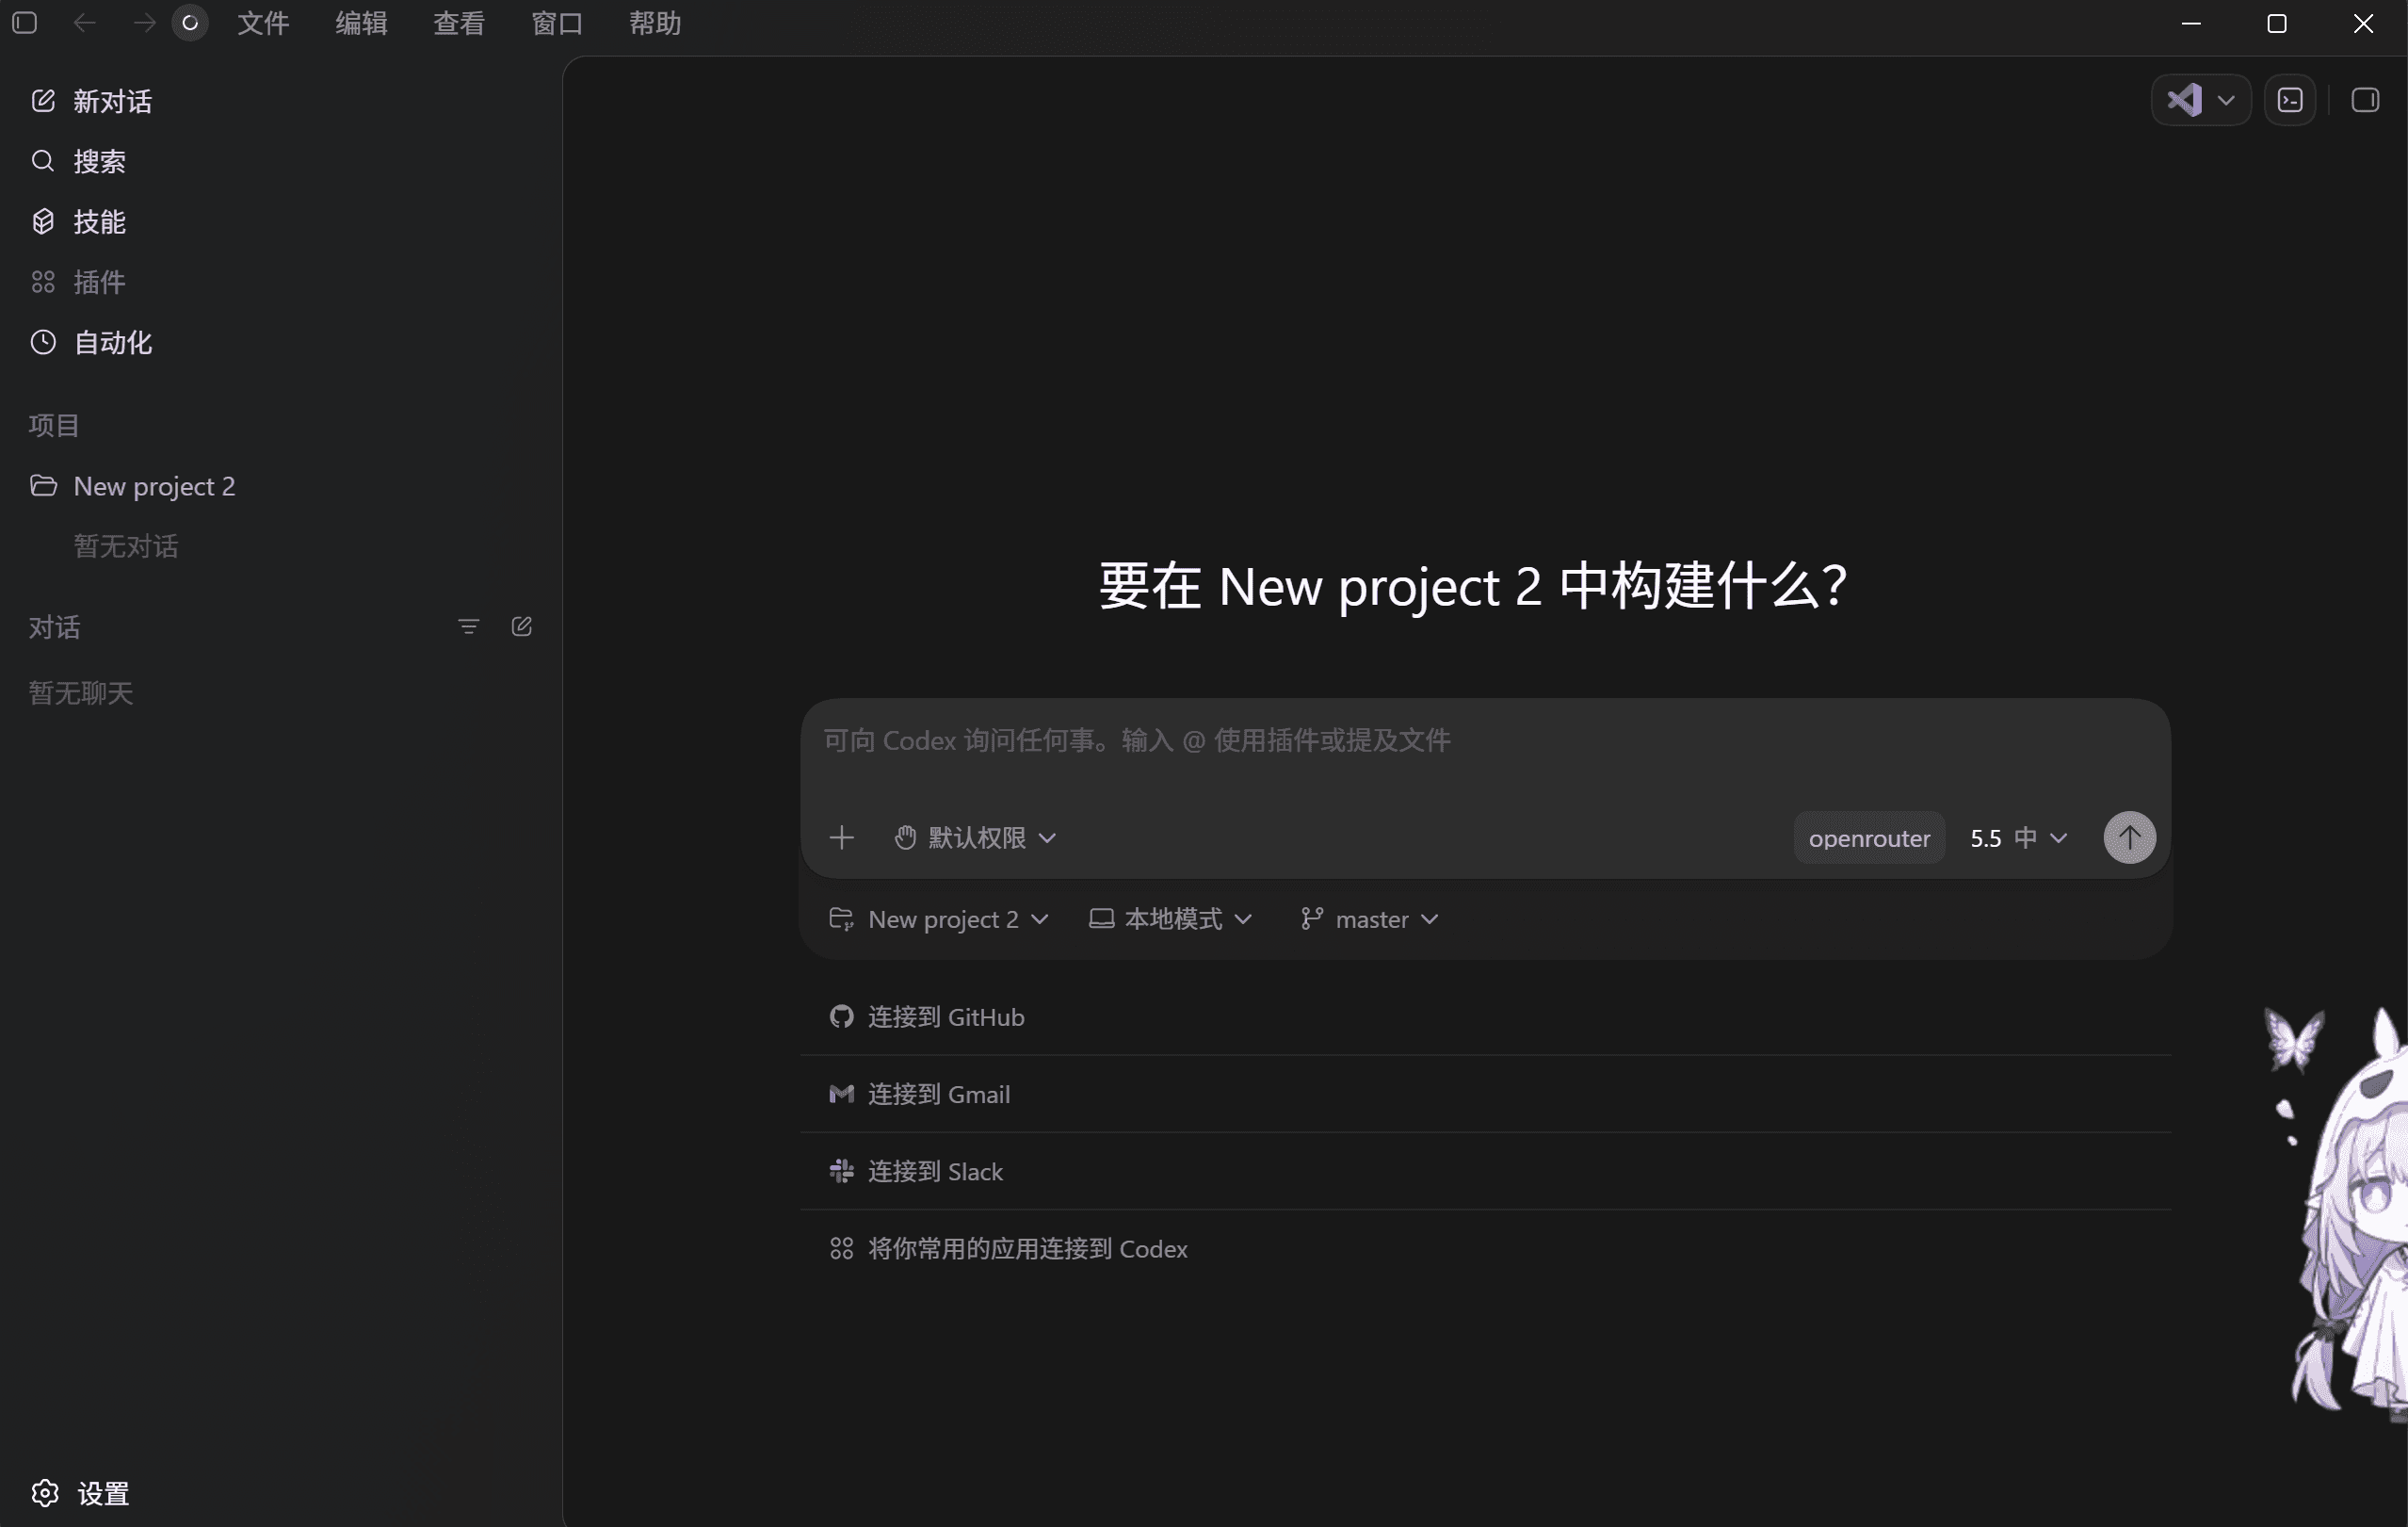Click the plus attachment icon
The image size is (2408, 1527).
(x=842, y=837)
